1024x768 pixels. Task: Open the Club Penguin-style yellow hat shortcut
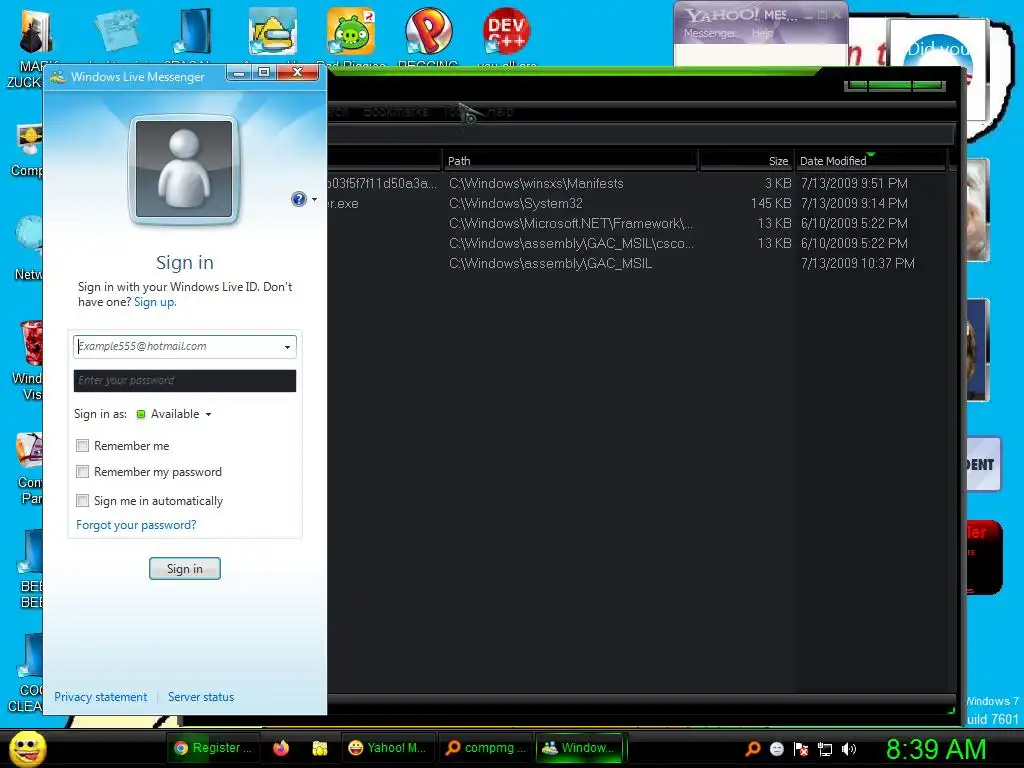click(x=272, y=31)
